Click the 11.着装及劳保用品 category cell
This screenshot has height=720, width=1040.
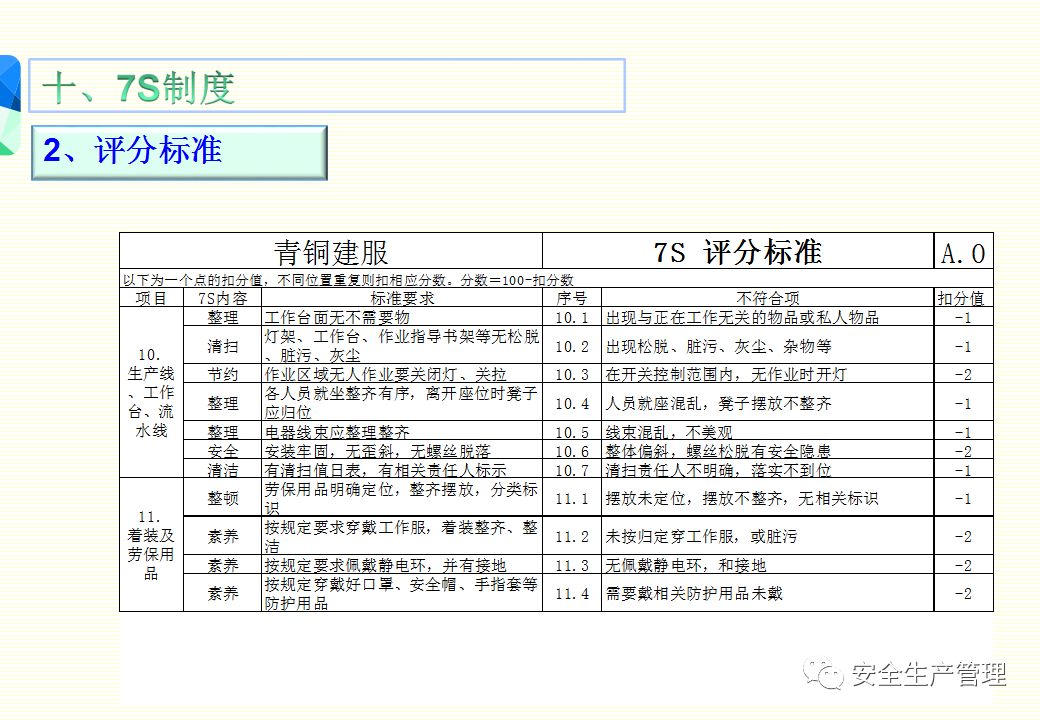point(151,545)
